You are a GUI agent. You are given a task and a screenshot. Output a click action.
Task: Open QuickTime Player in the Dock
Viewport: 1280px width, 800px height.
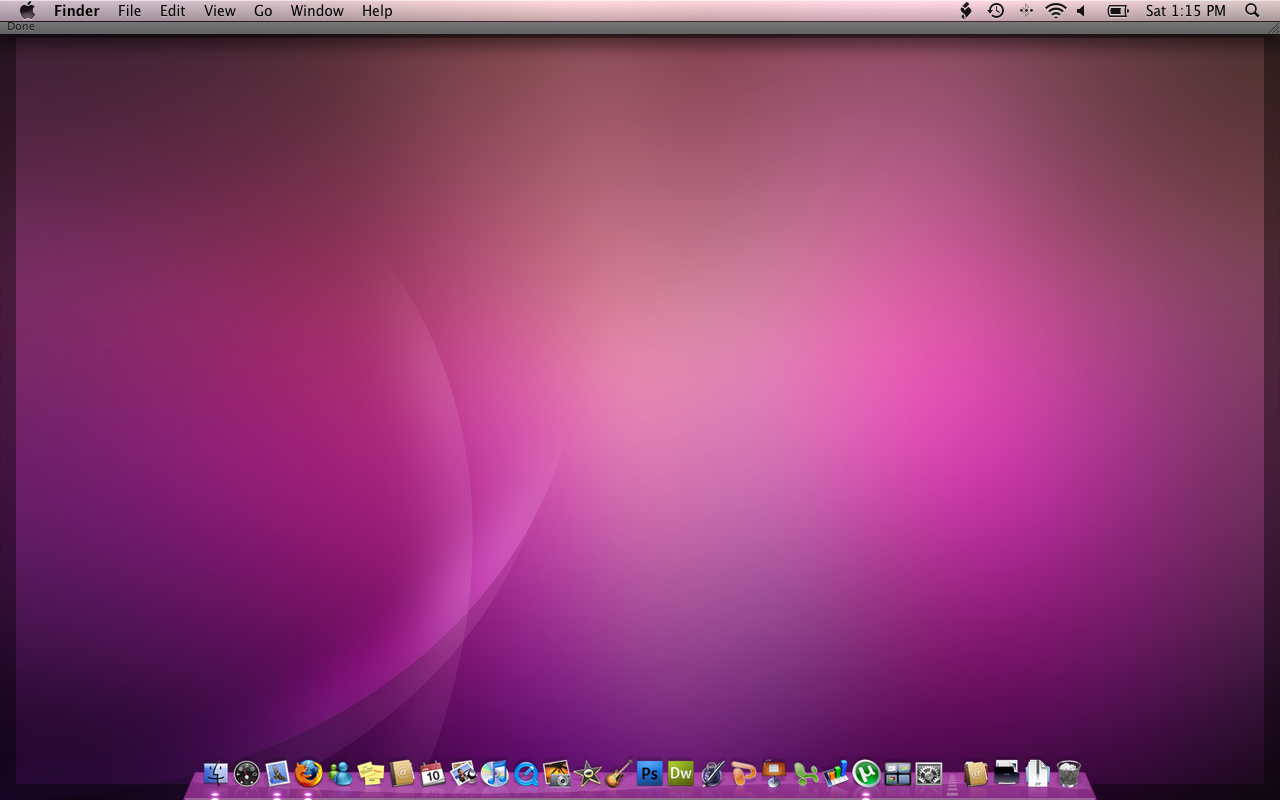coord(525,773)
